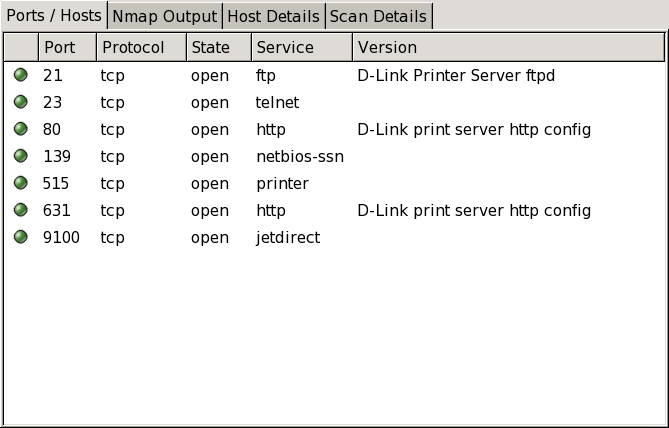Switch to the Nmap Output tab

click(165, 16)
